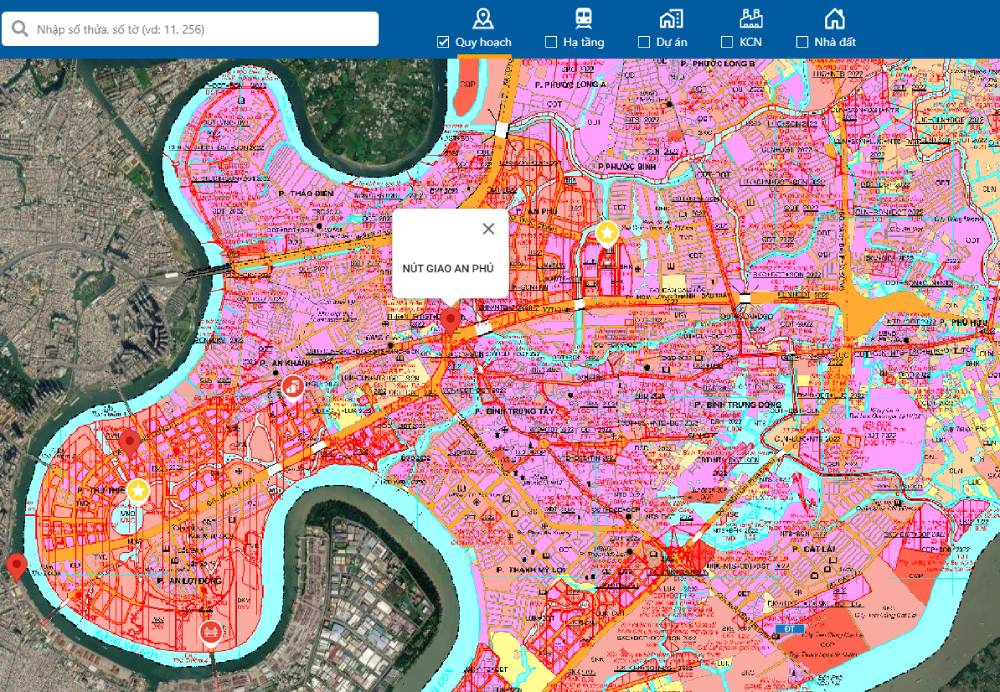Tick the Dự án checkbox
1000x692 pixels.
tap(643, 42)
